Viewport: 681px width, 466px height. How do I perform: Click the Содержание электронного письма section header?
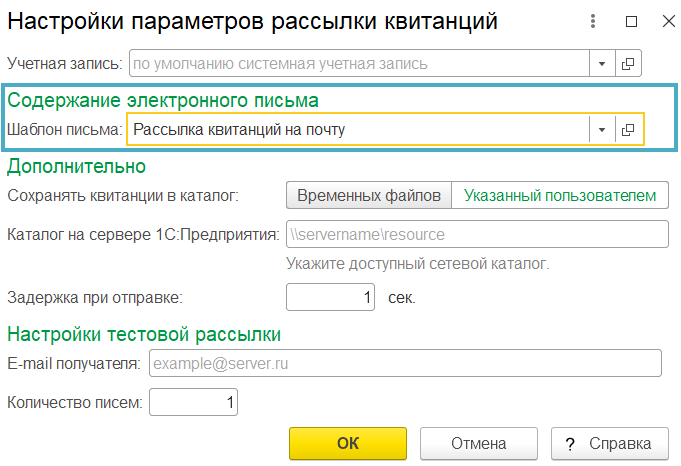click(x=163, y=100)
